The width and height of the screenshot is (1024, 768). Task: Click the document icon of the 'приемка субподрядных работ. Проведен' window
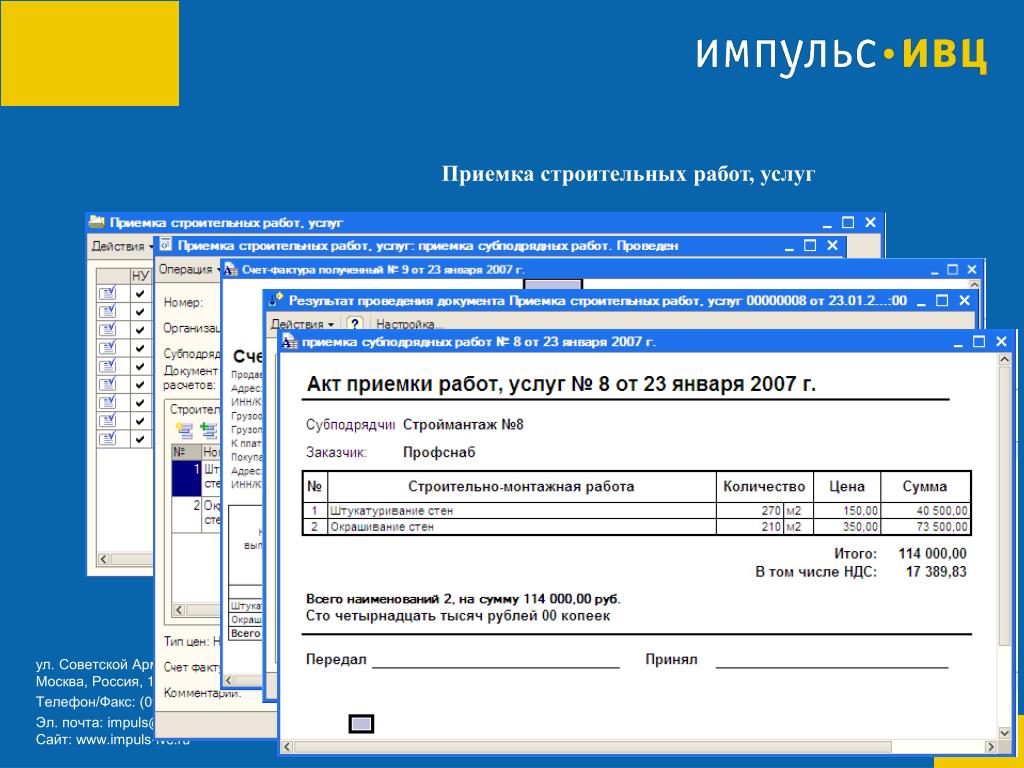coord(166,245)
